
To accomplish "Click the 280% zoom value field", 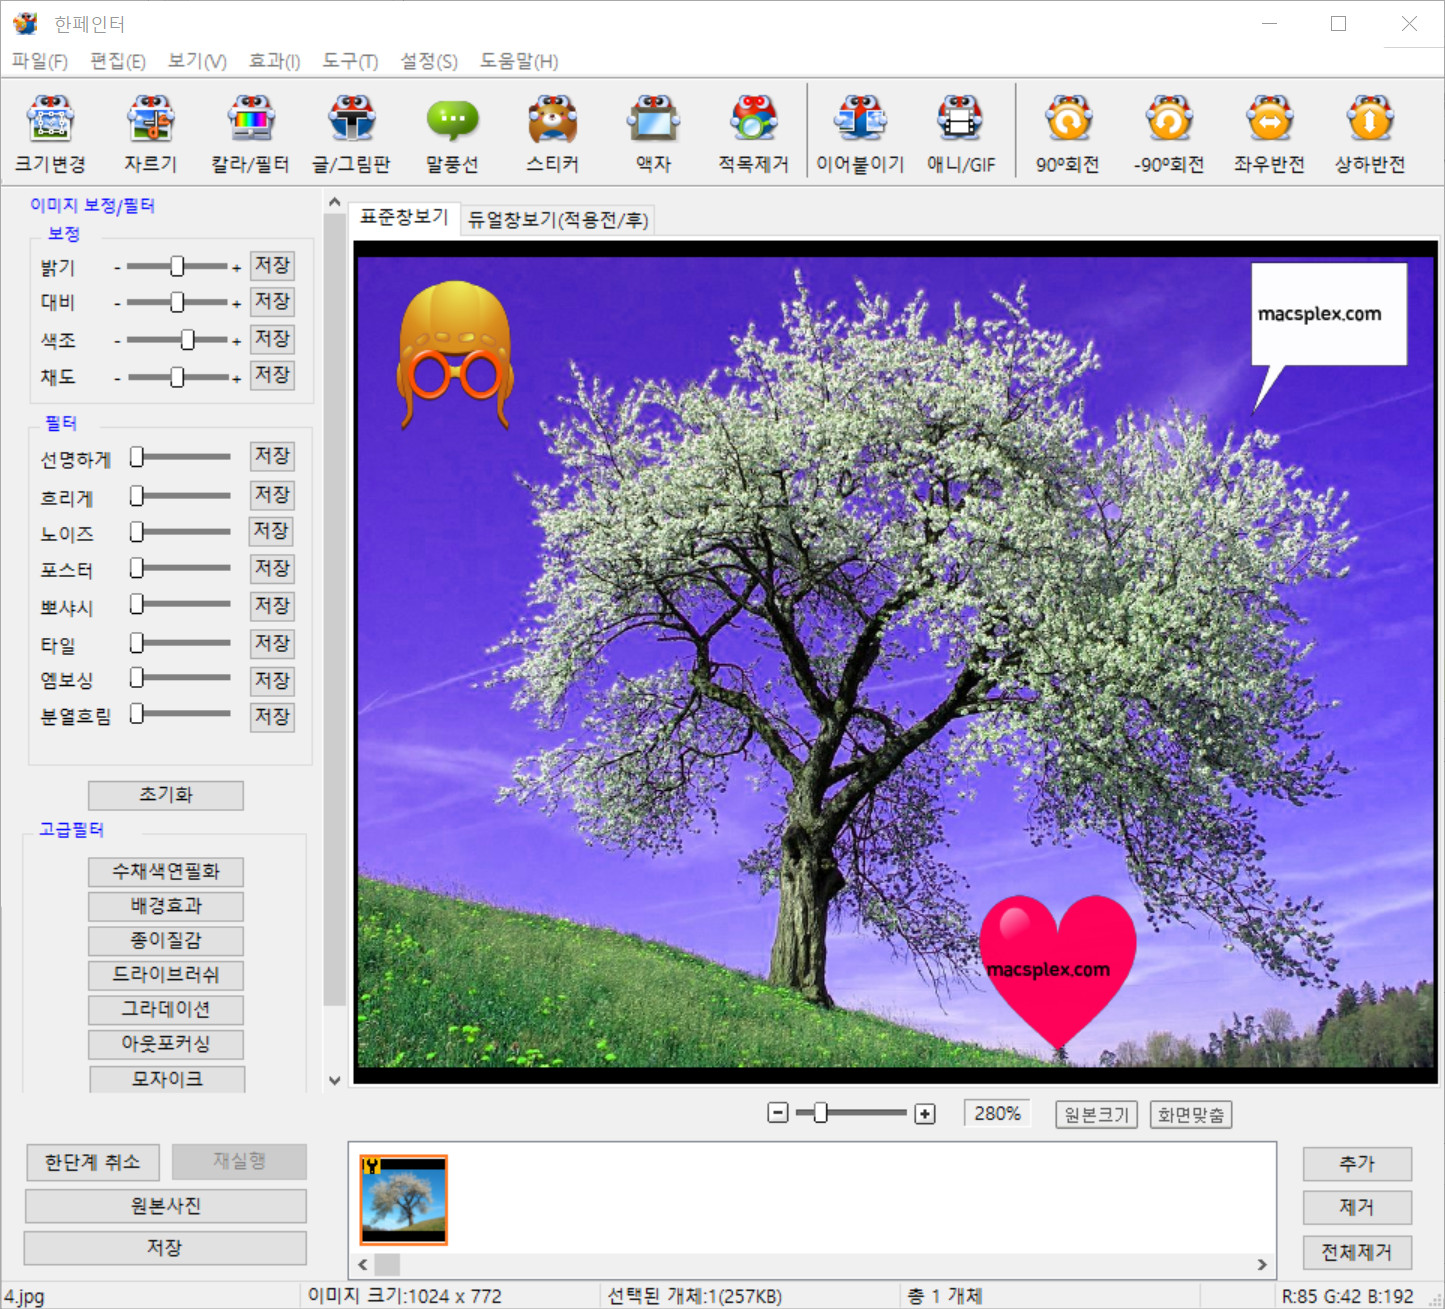I will point(998,1113).
